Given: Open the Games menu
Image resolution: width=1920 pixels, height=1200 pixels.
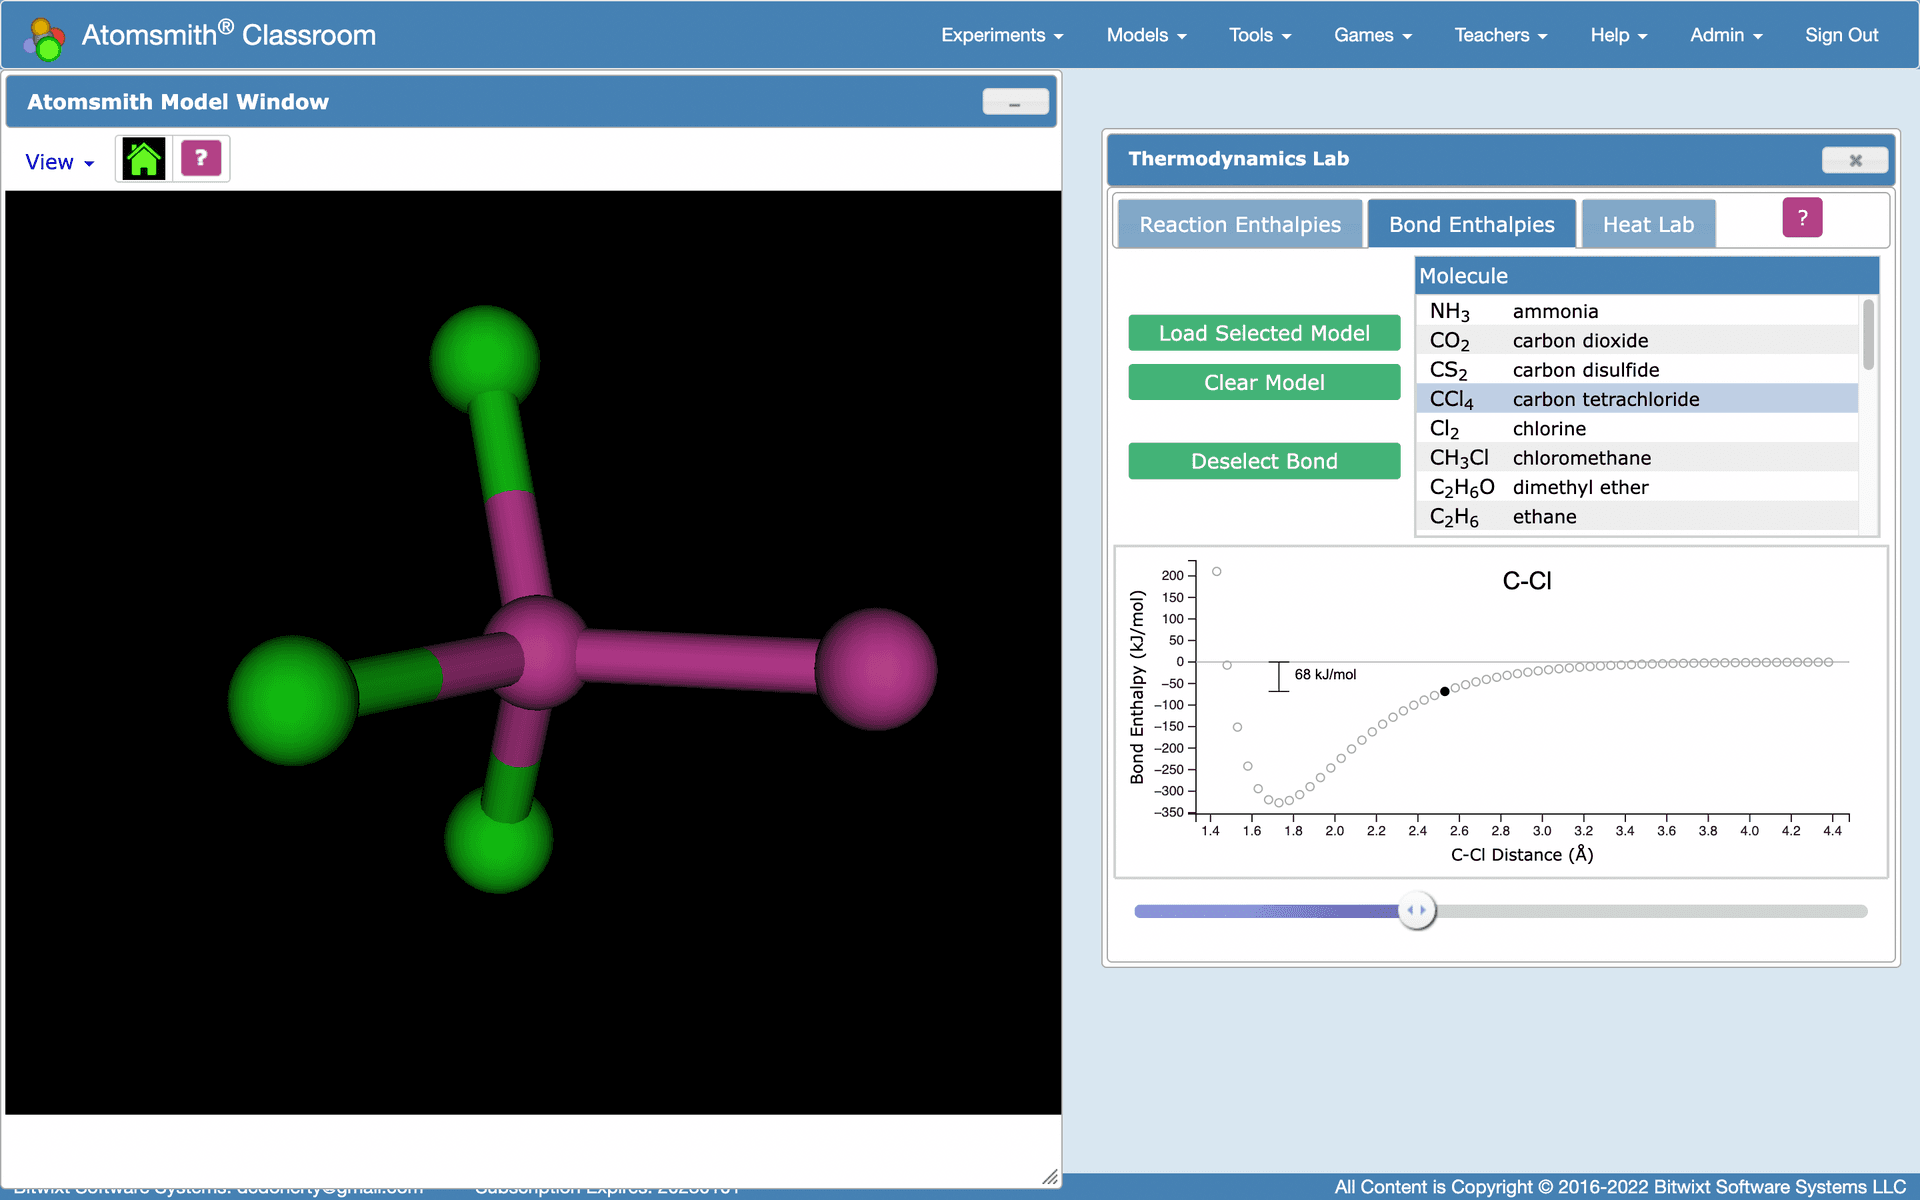Looking at the screenshot, I should [1373, 35].
